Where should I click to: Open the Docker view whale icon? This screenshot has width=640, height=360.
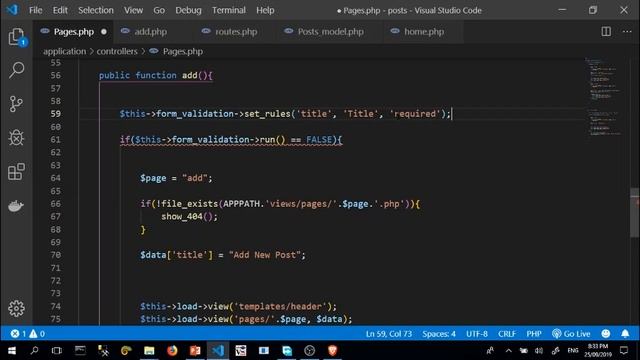coord(16,206)
